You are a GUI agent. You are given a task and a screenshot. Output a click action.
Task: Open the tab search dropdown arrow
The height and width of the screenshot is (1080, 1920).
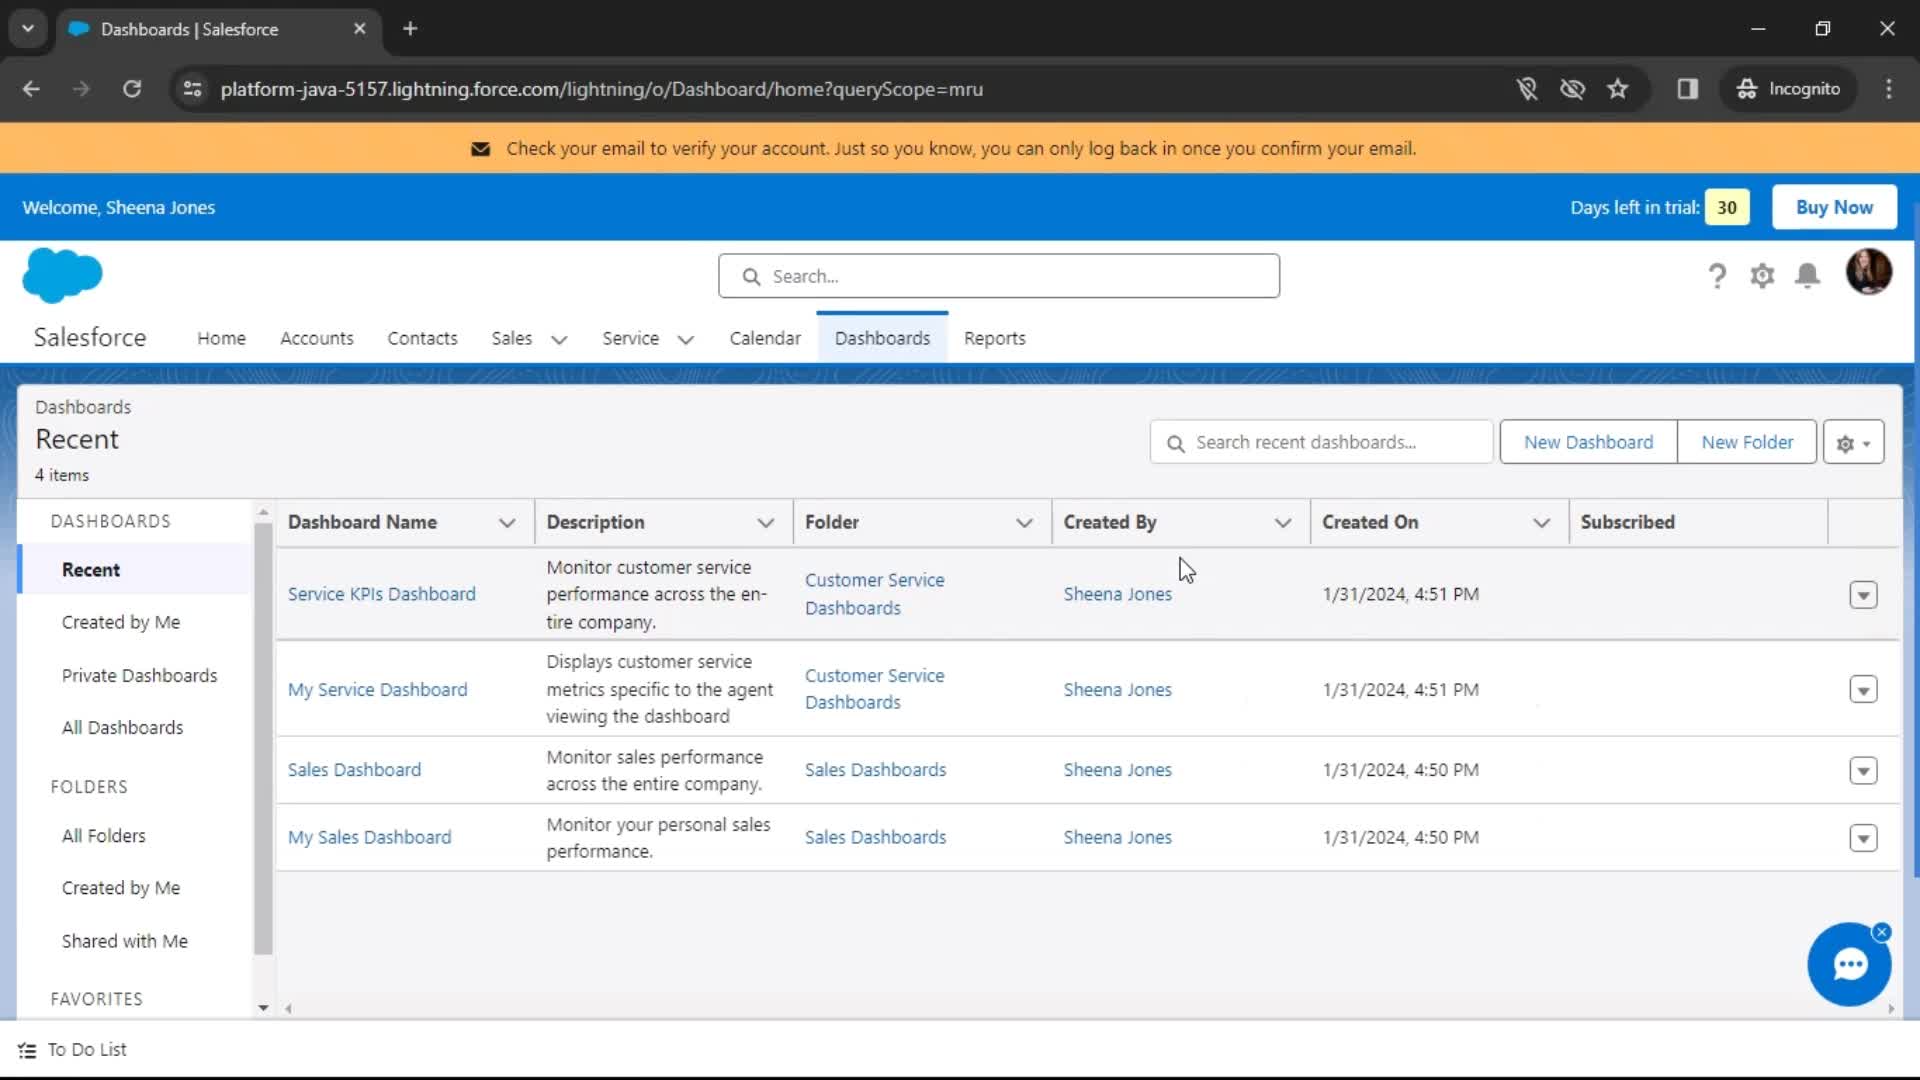click(28, 29)
